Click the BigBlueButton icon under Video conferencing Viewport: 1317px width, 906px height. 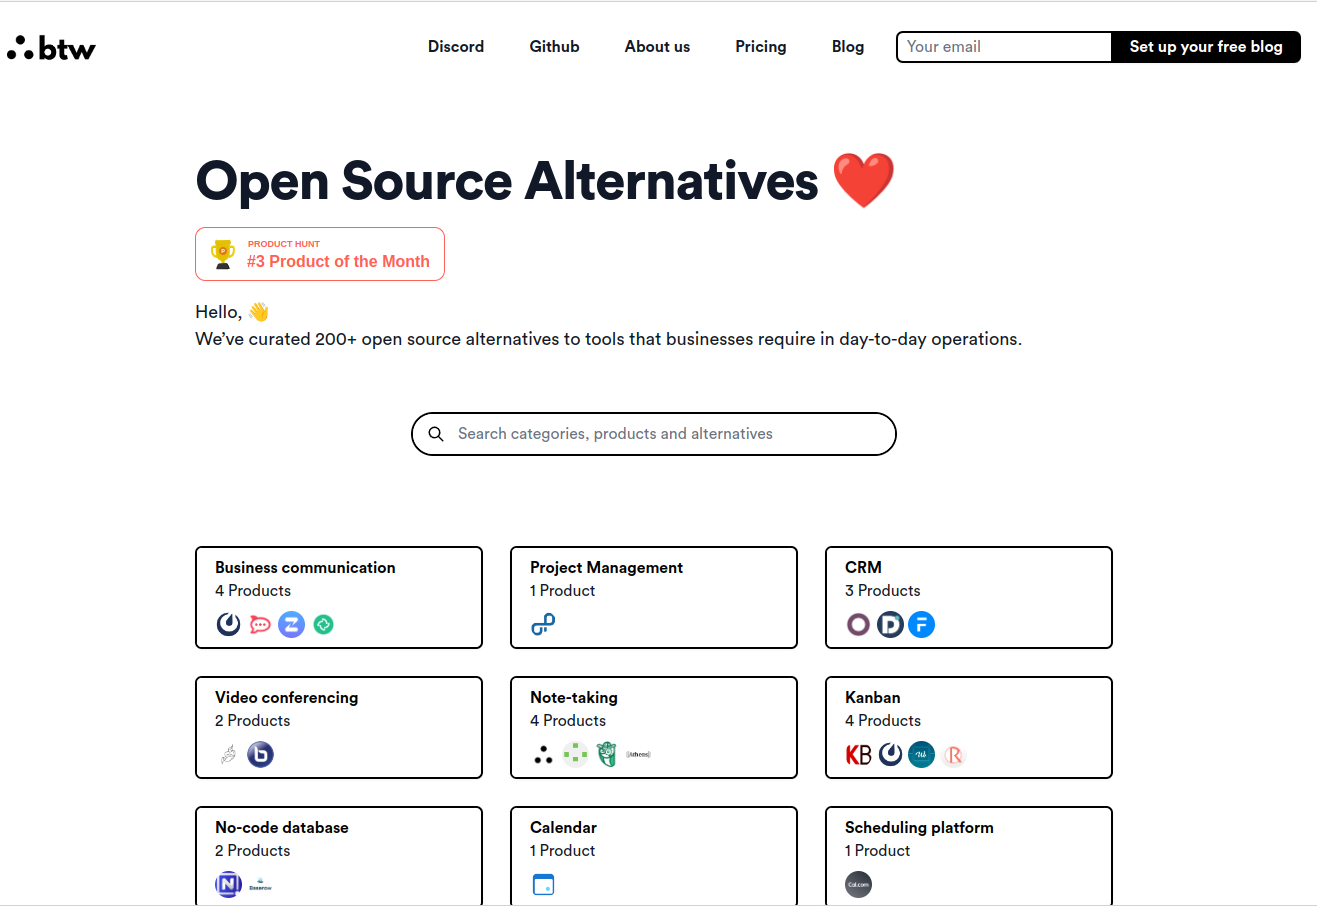[260, 755]
